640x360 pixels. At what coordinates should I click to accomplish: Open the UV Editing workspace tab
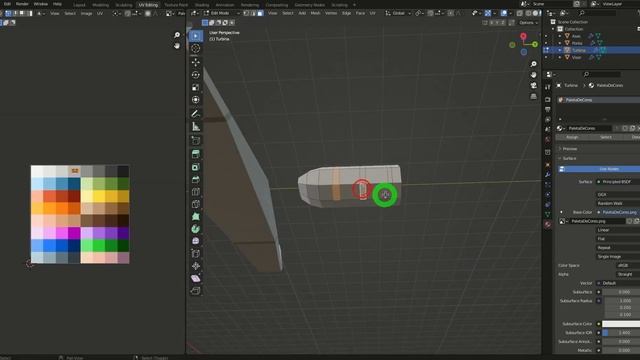148,5
